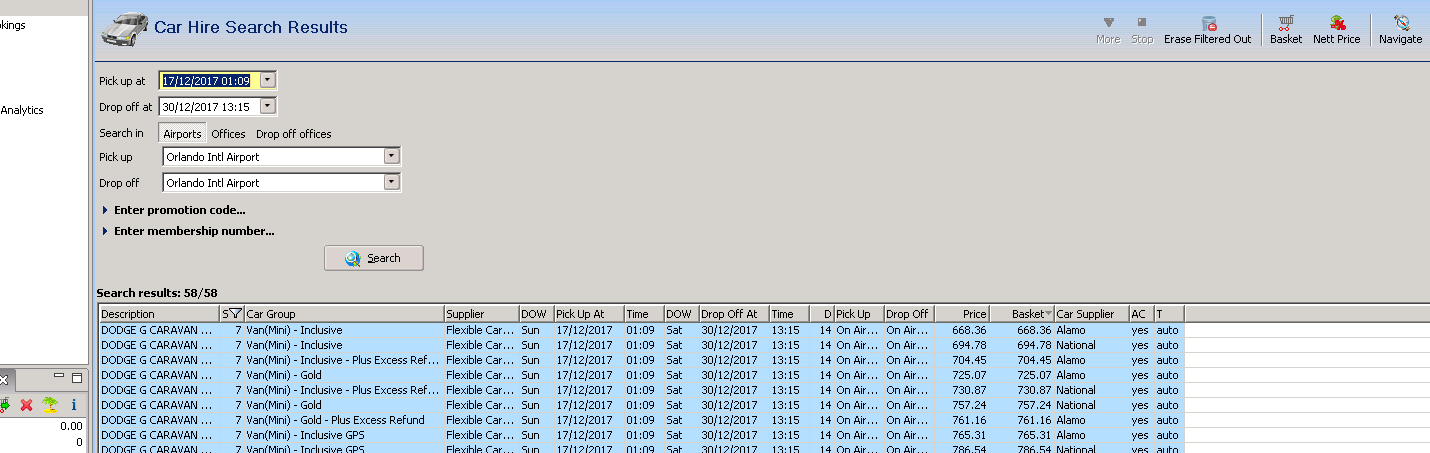Sort by Price column header
1430x453 pixels.
[962, 314]
